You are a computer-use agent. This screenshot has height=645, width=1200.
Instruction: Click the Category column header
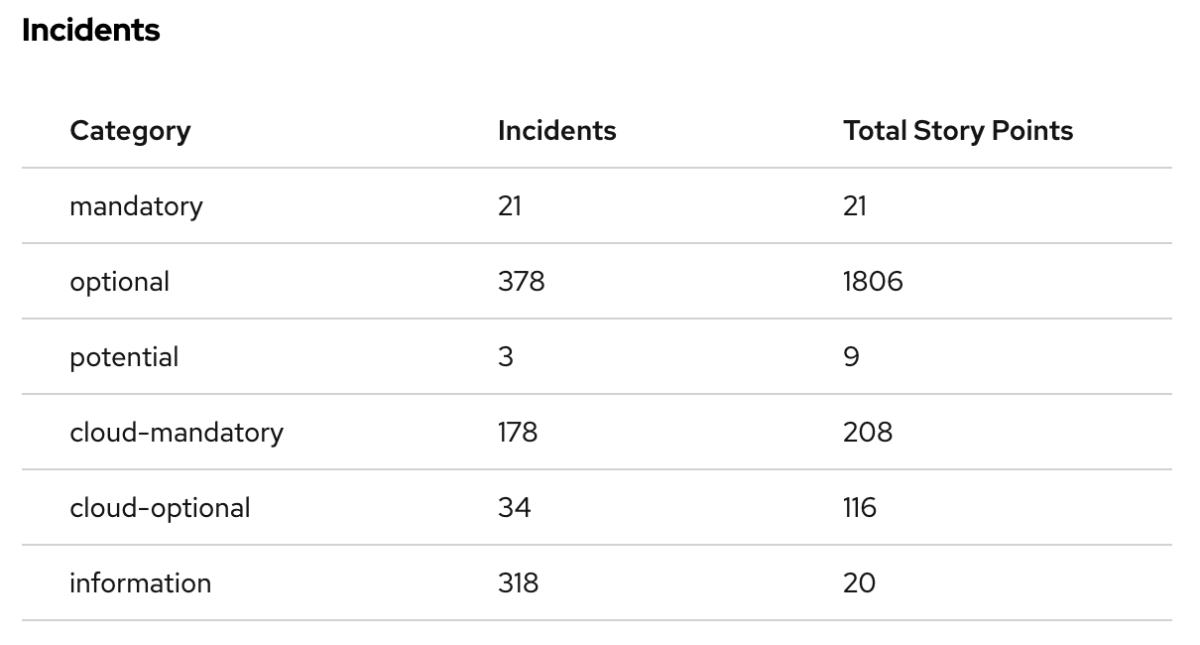click(x=130, y=131)
